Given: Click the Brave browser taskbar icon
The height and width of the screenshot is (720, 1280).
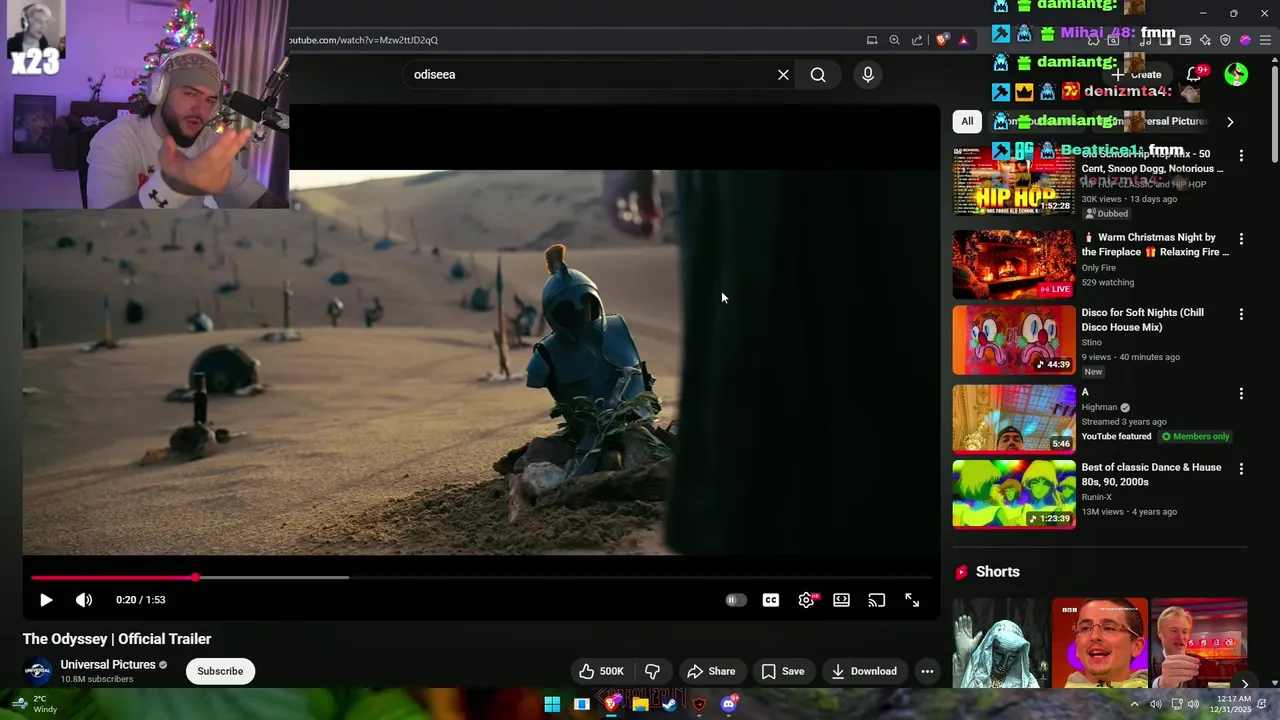Looking at the screenshot, I should coord(611,704).
